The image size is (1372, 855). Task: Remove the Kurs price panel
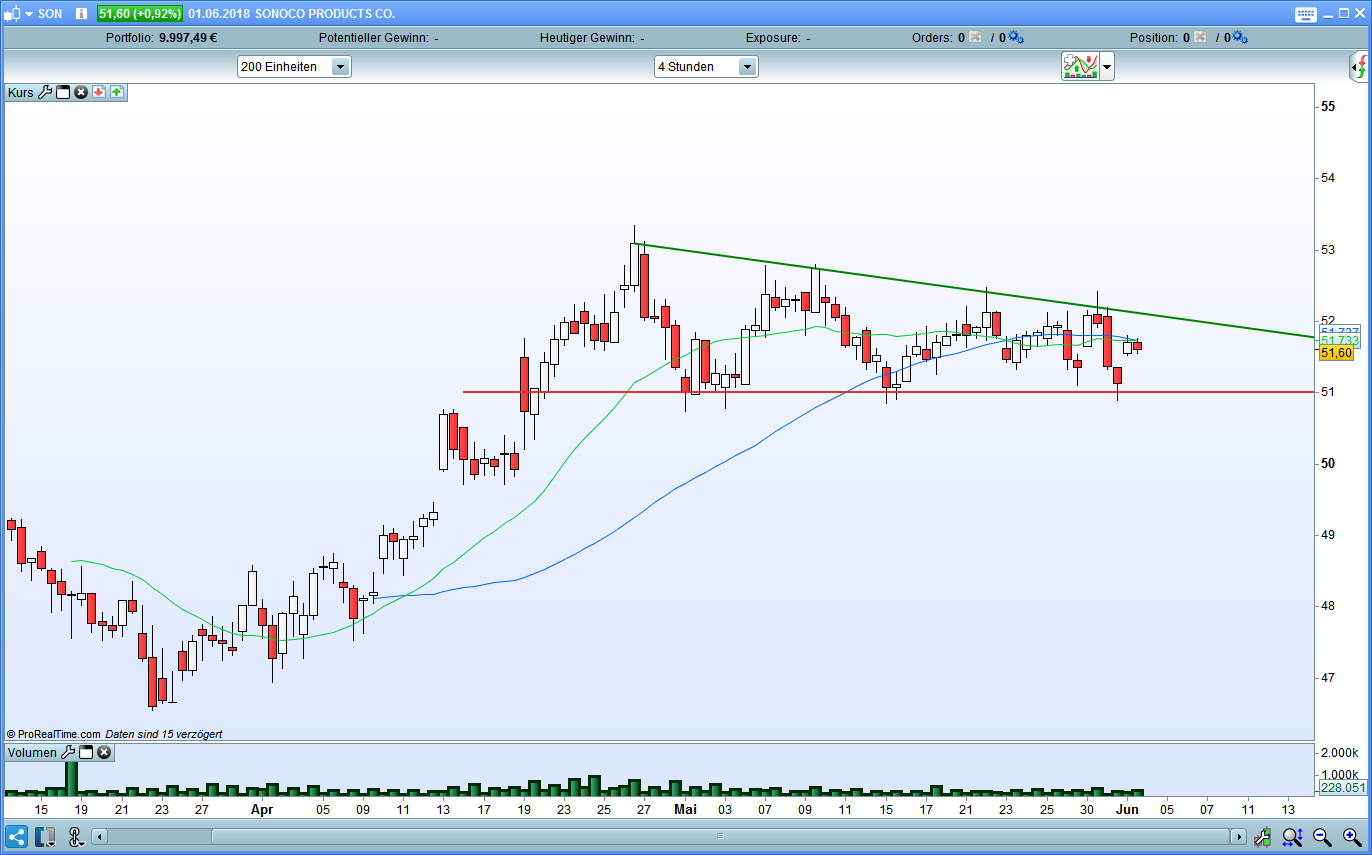pyautogui.click(x=81, y=92)
